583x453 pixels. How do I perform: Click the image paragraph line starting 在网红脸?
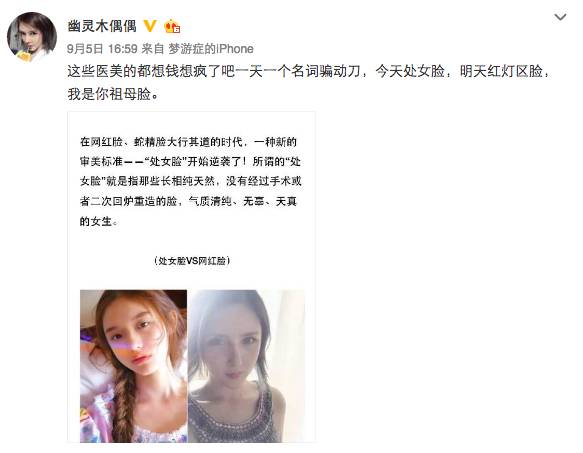[x=188, y=142]
